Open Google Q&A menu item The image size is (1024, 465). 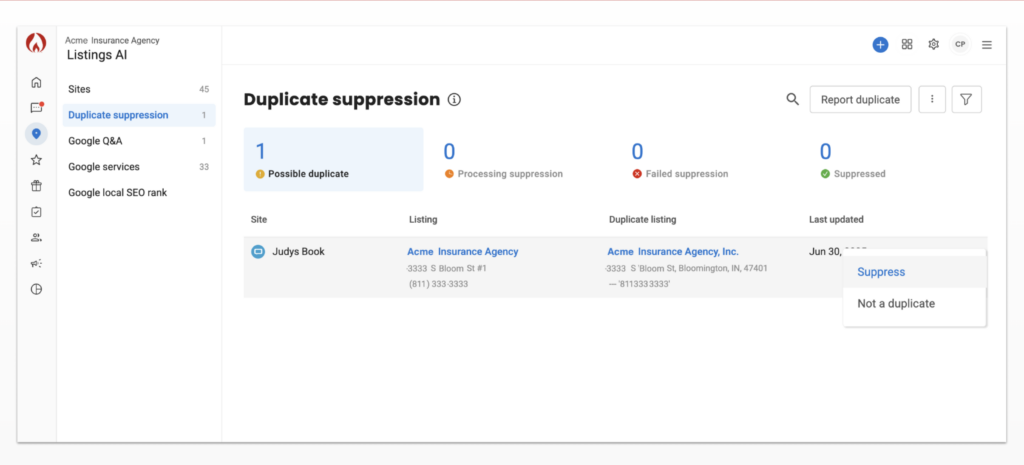pos(138,141)
